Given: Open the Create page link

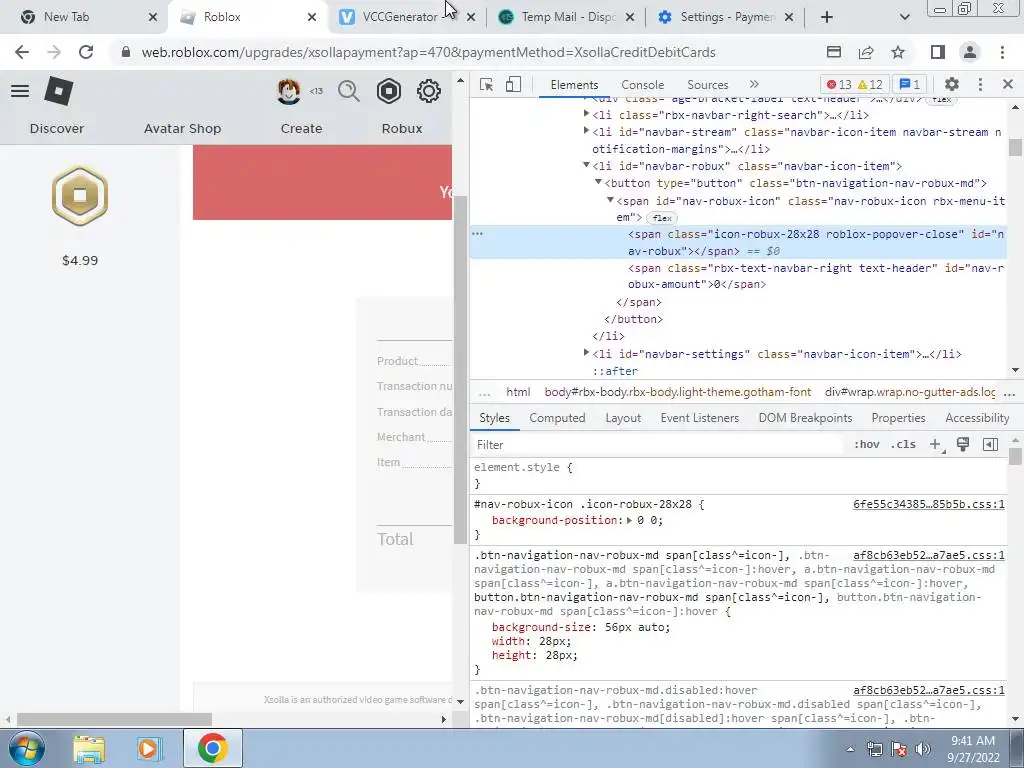Looking at the screenshot, I should (x=301, y=129).
